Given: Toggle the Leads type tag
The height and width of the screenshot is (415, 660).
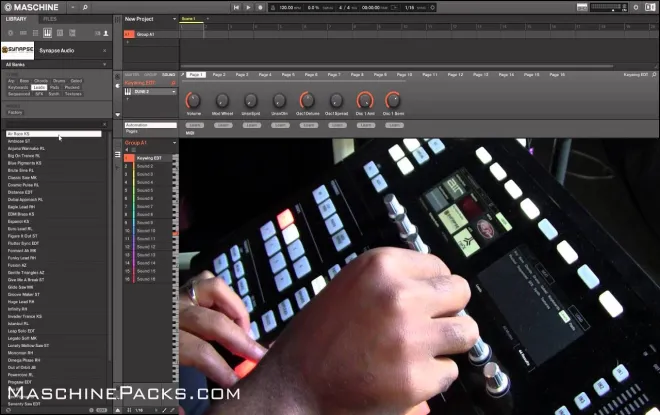Looking at the screenshot, I should click(39, 88).
